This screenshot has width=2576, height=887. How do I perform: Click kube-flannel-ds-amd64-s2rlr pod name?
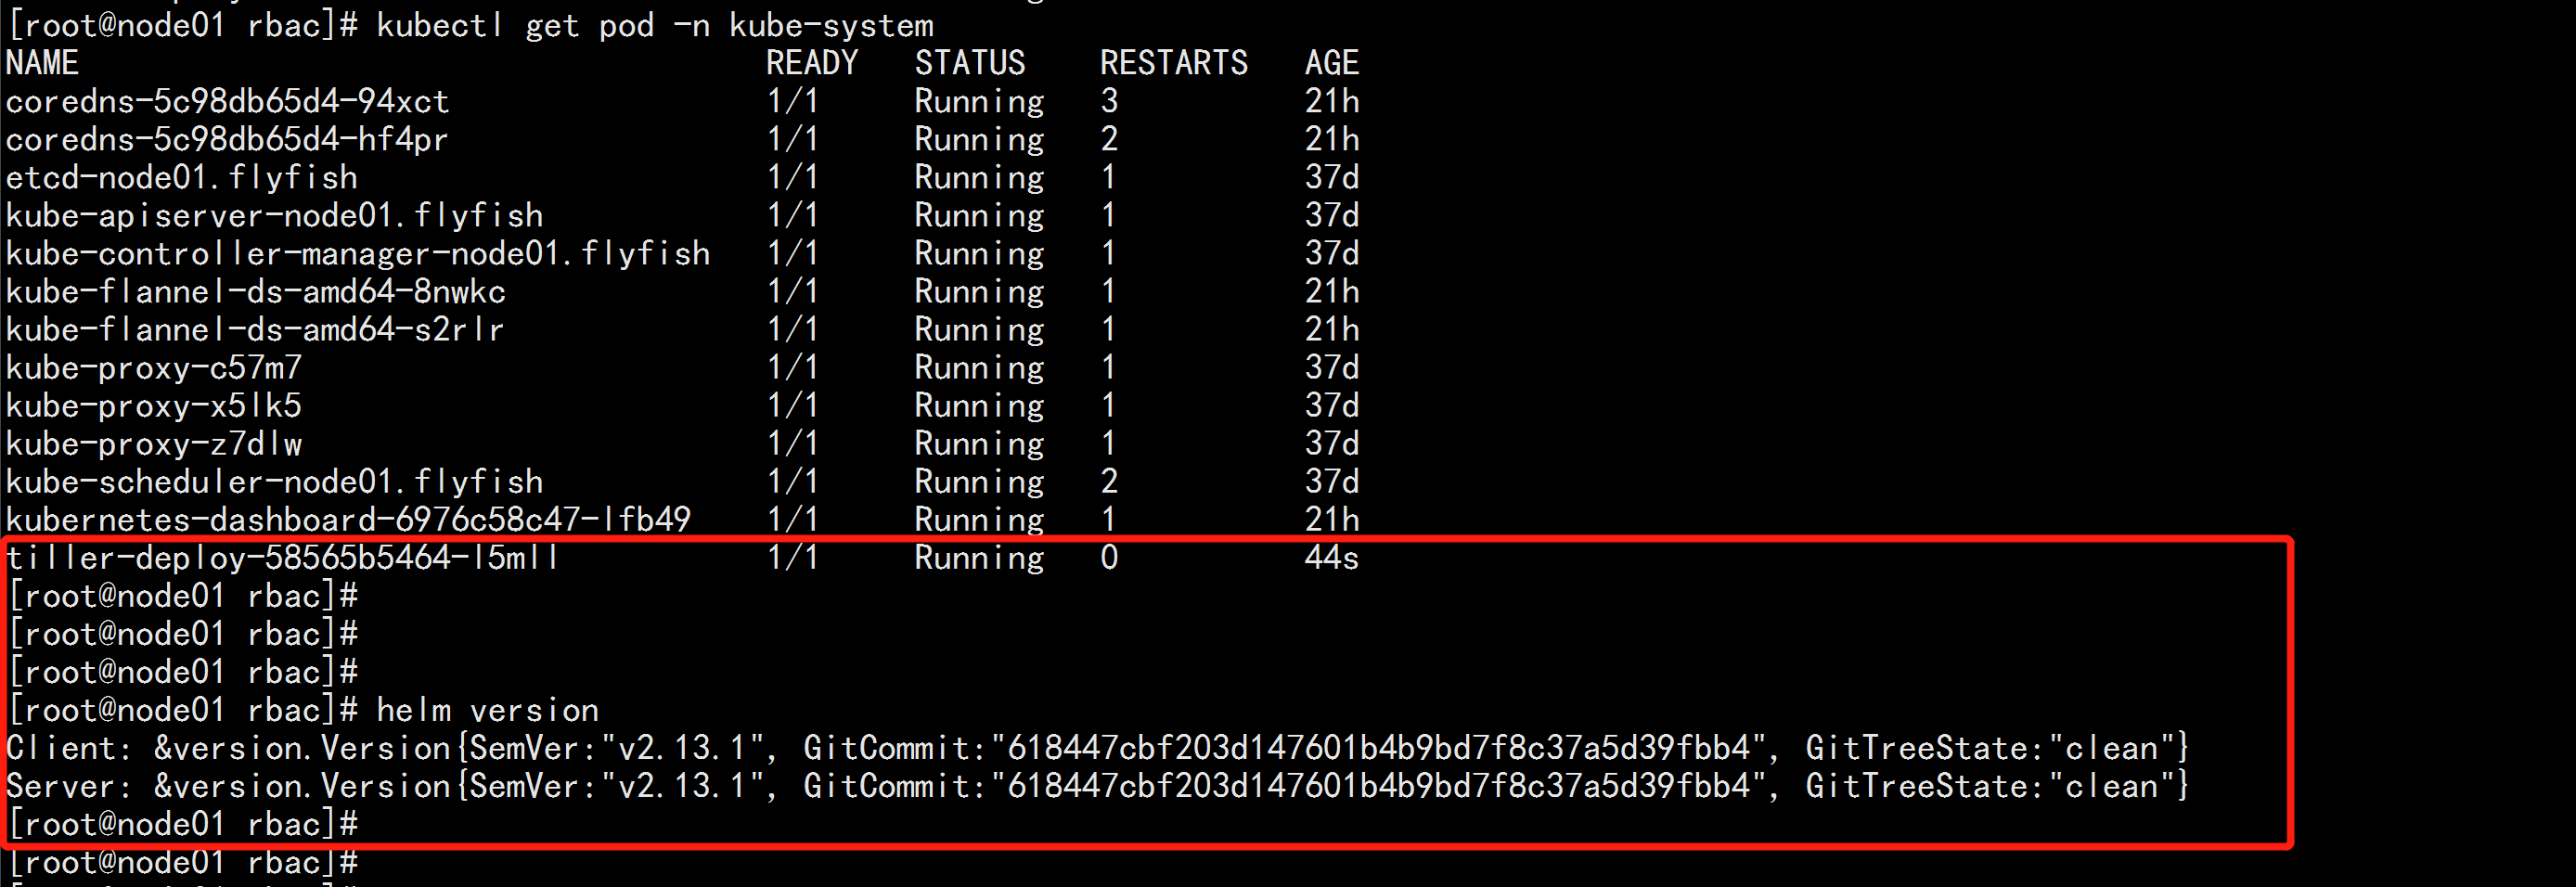(255, 329)
